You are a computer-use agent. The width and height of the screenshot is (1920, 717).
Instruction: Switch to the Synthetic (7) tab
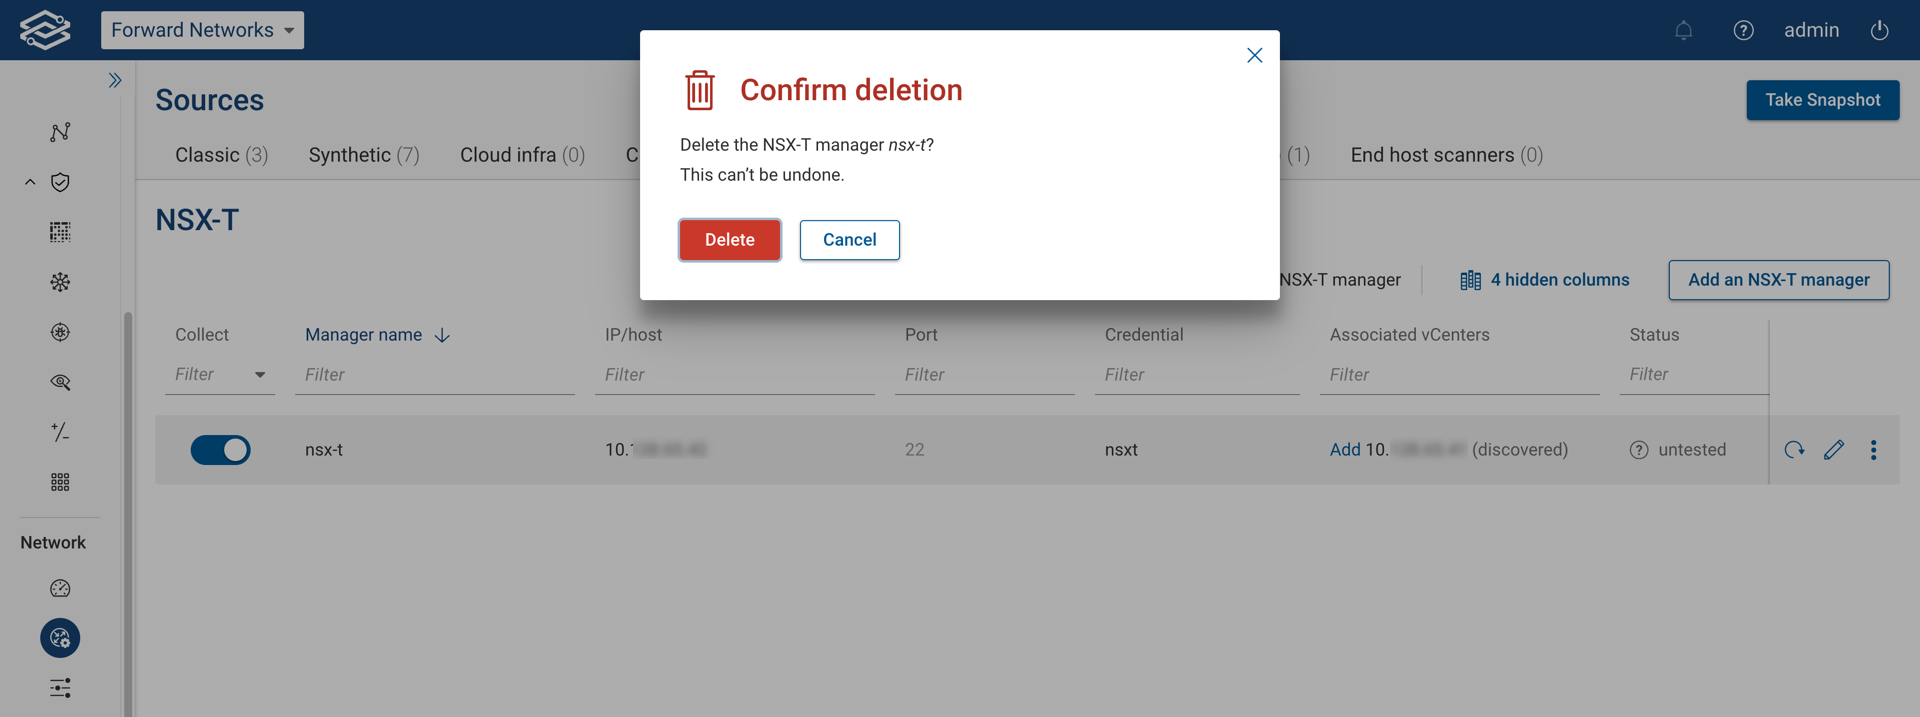pyautogui.click(x=364, y=155)
